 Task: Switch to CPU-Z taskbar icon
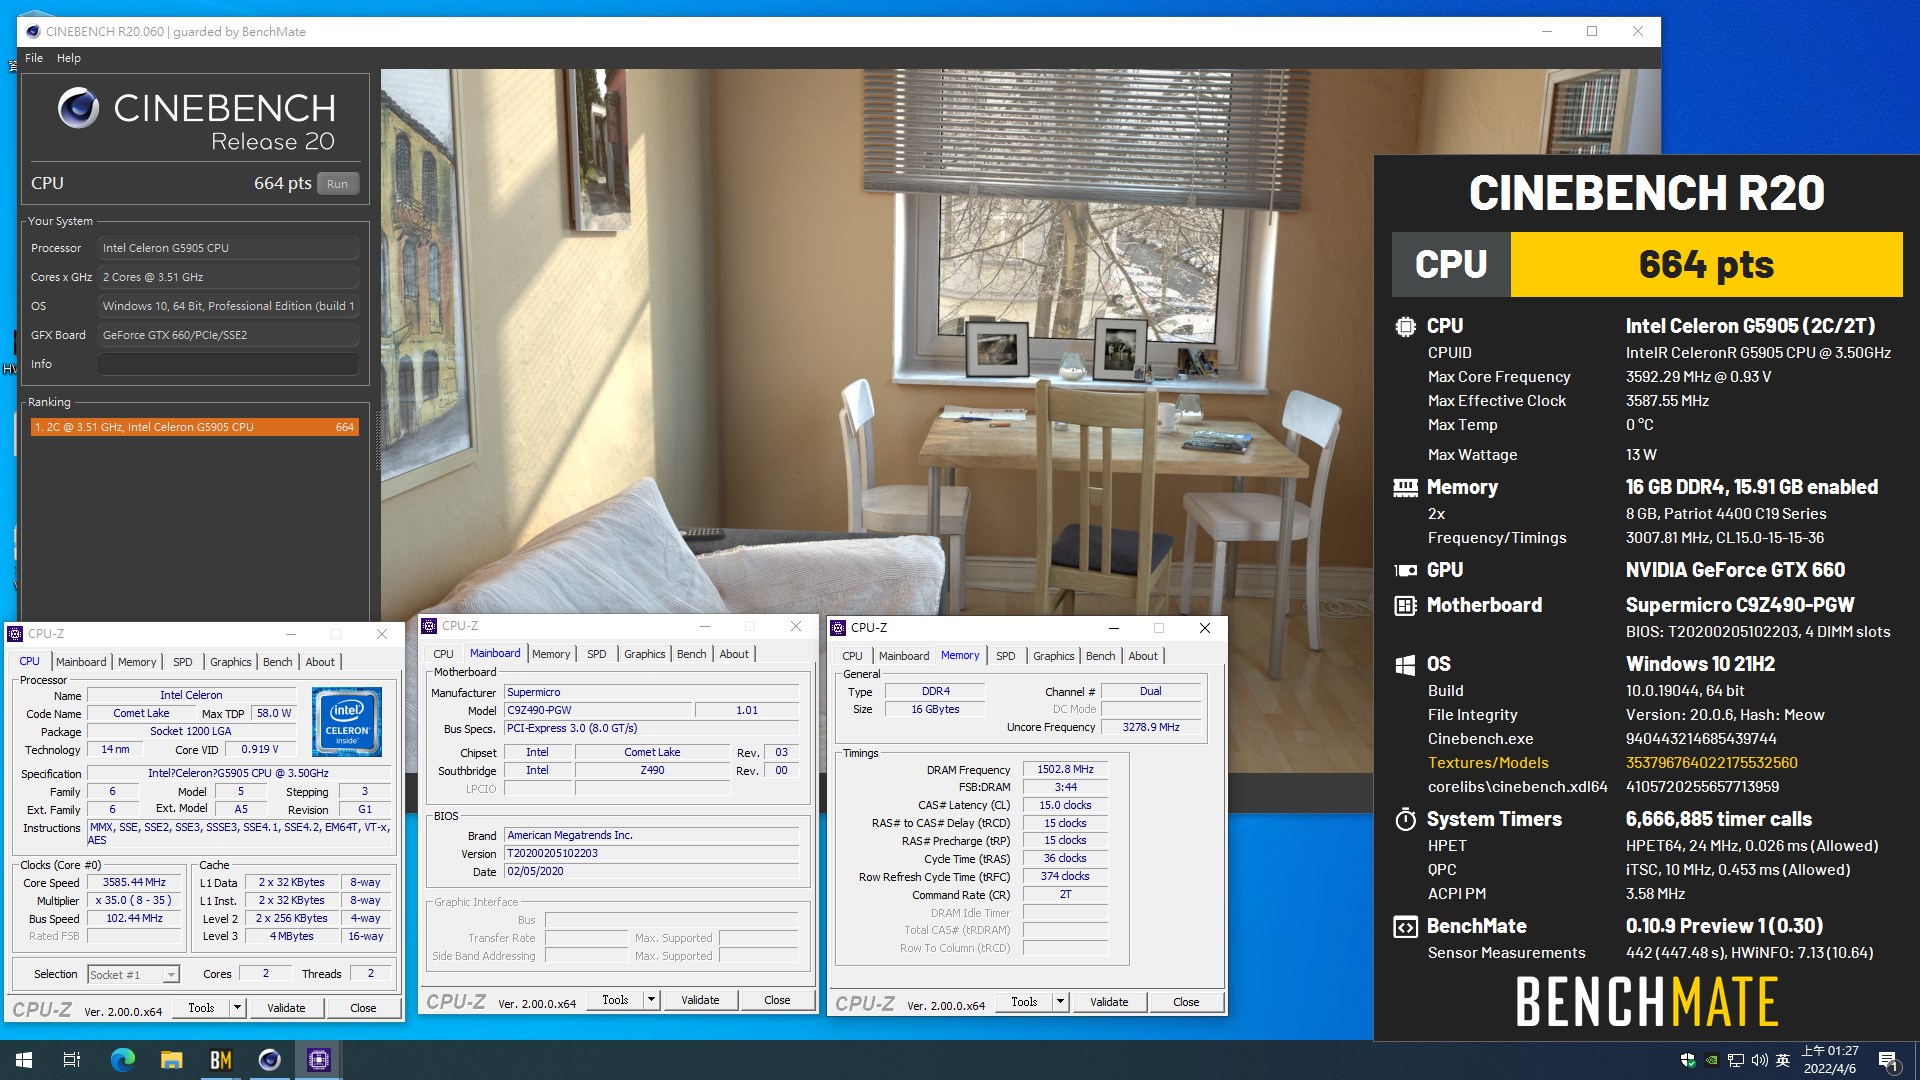[318, 1060]
